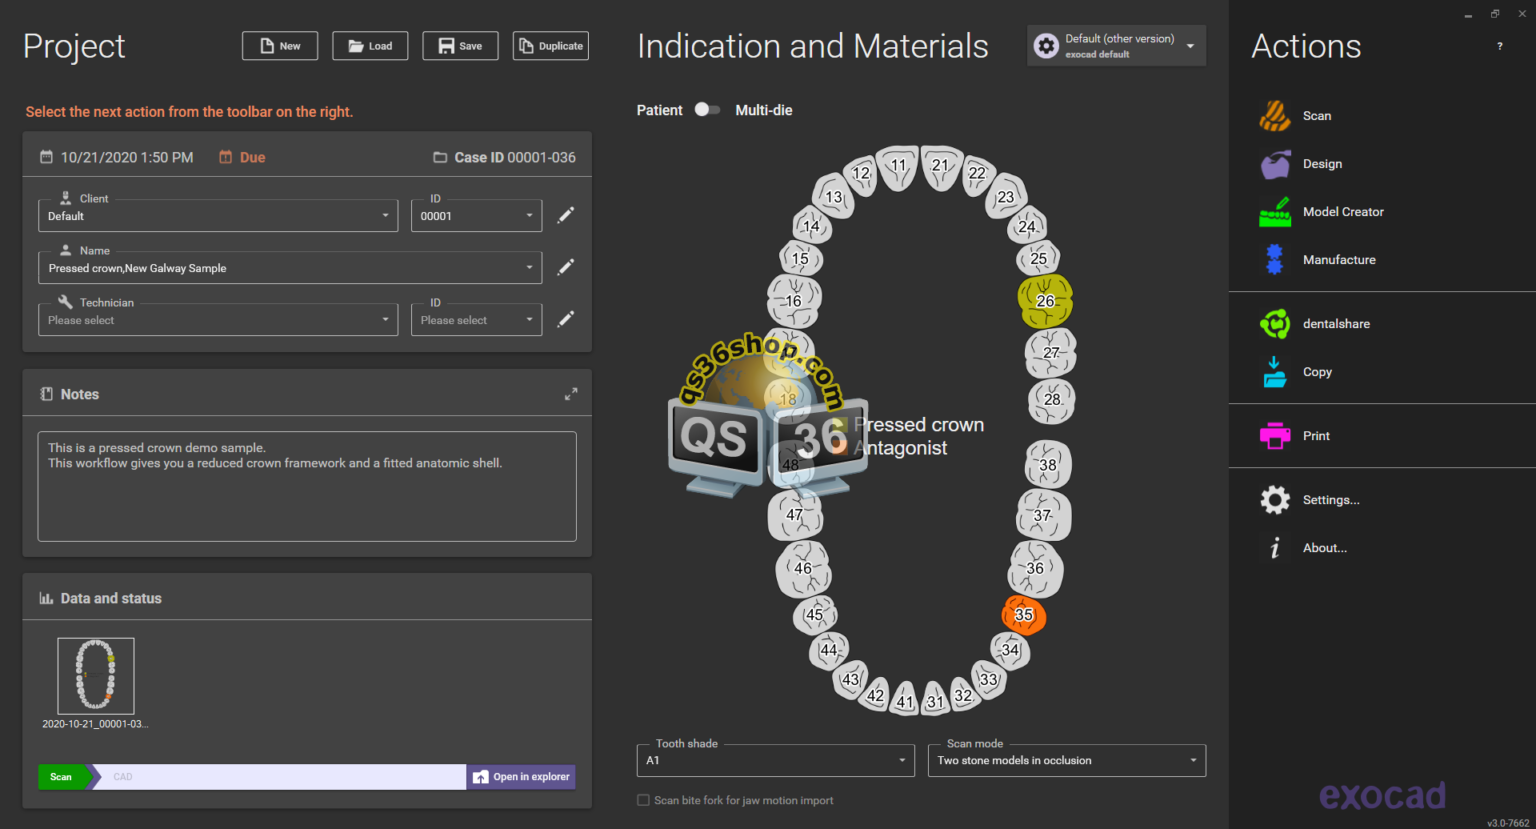Show About information

point(1324,547)
